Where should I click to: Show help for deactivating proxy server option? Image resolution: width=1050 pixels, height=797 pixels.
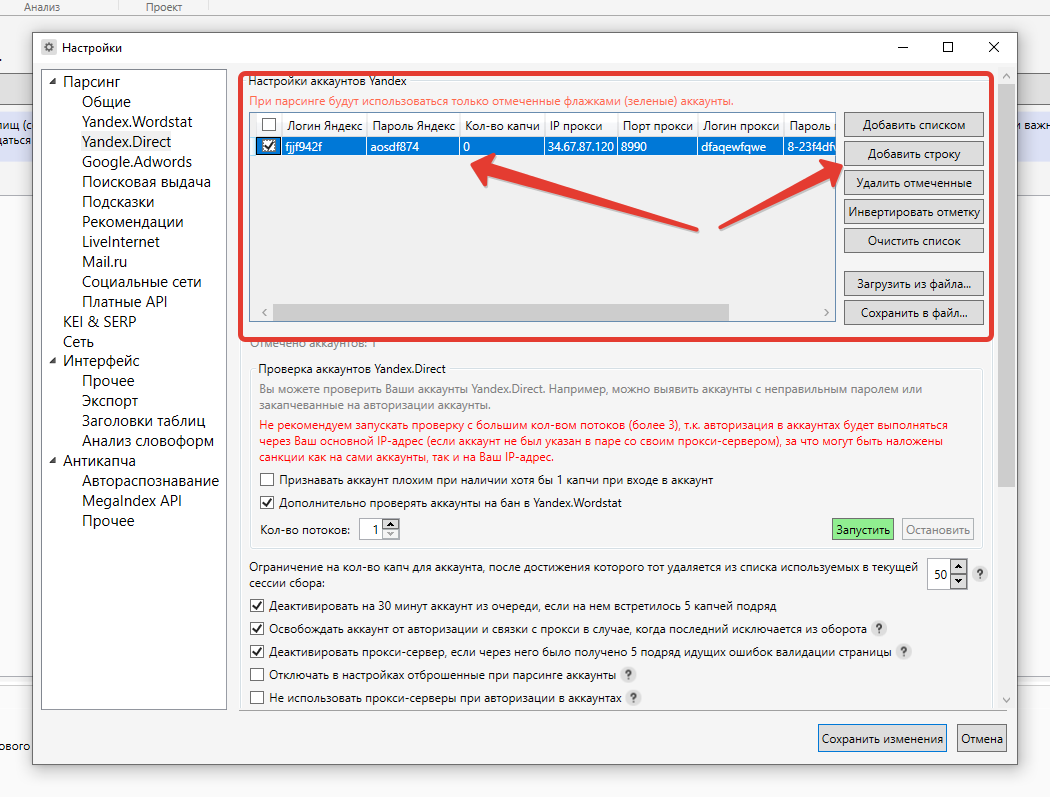pyautogui.click(x=903, y=652)
